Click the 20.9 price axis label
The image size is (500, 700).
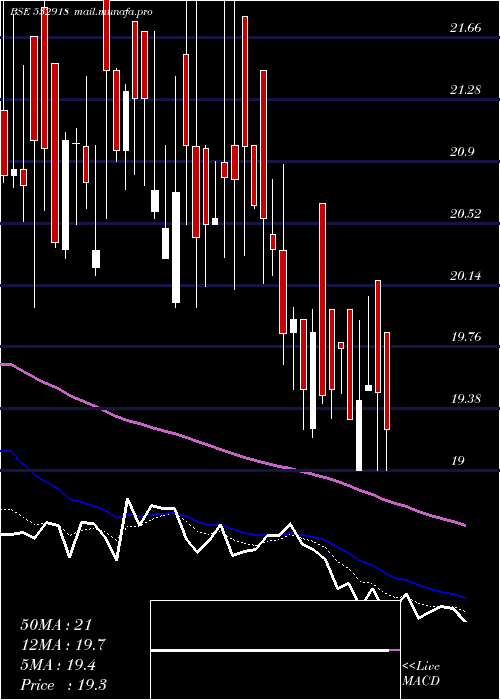(462, 152)
